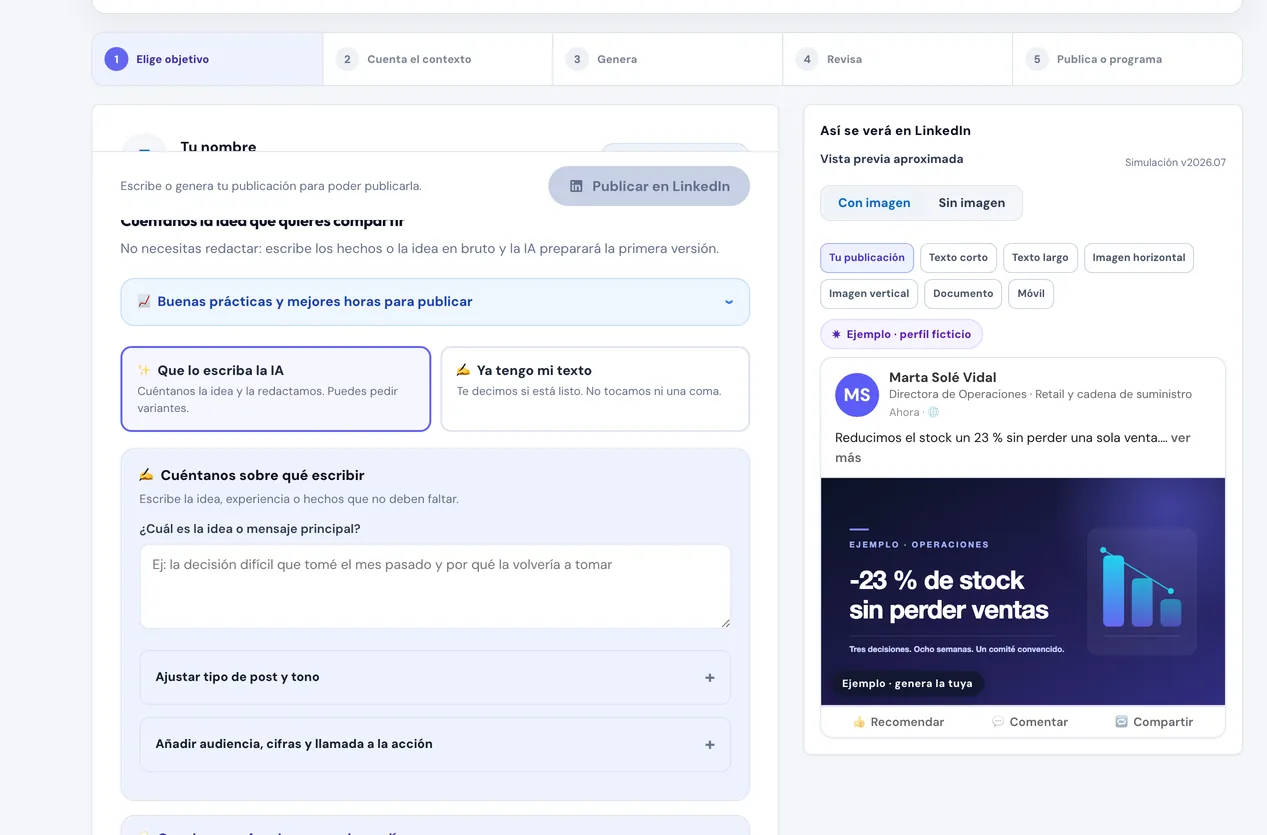Screen dimensions: 1267x835
Task: Select the Móvil preview chip
Action: pyautogui.click(x=1031, y=294)
